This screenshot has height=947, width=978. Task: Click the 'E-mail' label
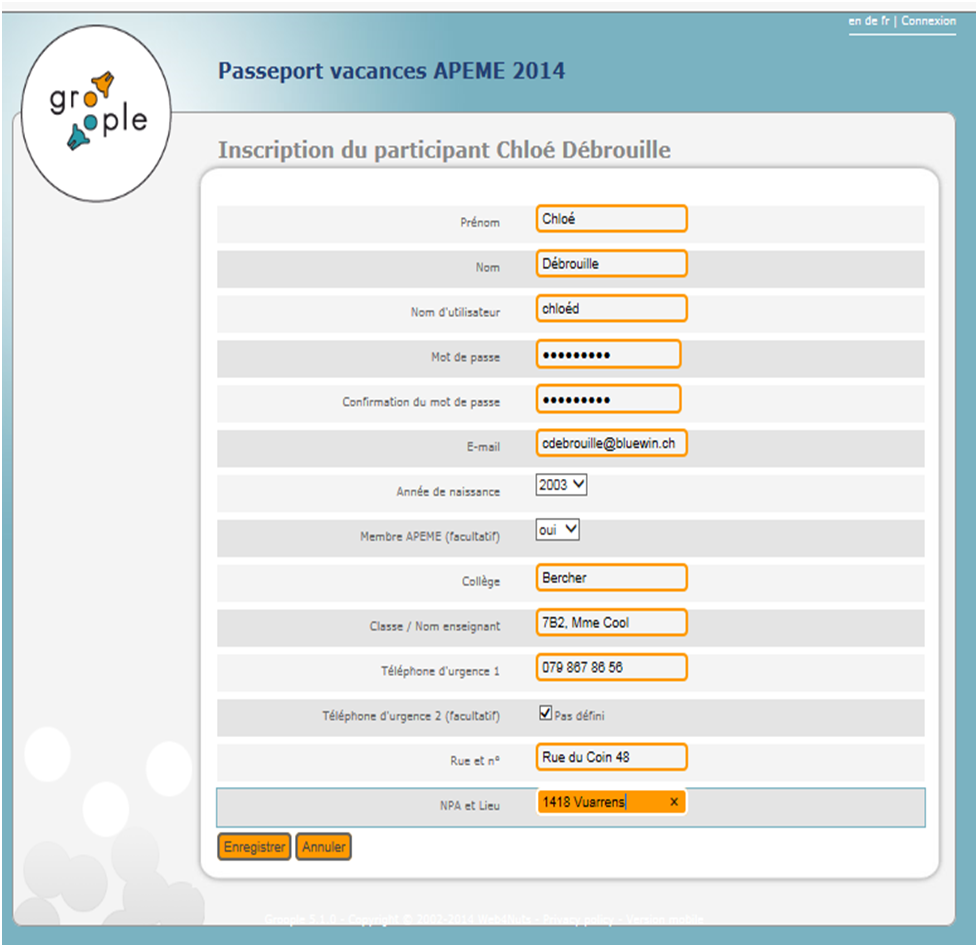click(483, 447)
